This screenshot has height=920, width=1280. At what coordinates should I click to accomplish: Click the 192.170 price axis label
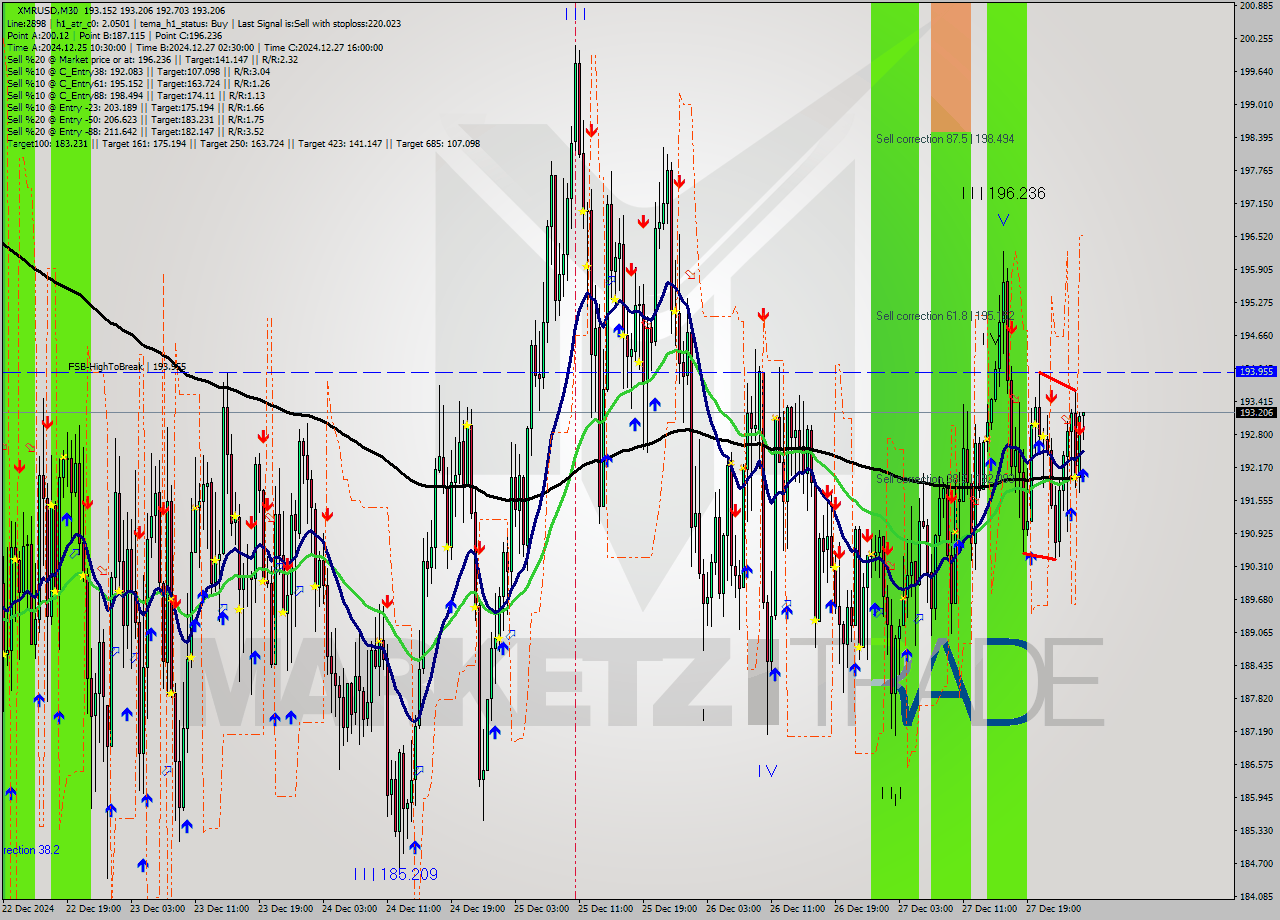[1256, 468]
